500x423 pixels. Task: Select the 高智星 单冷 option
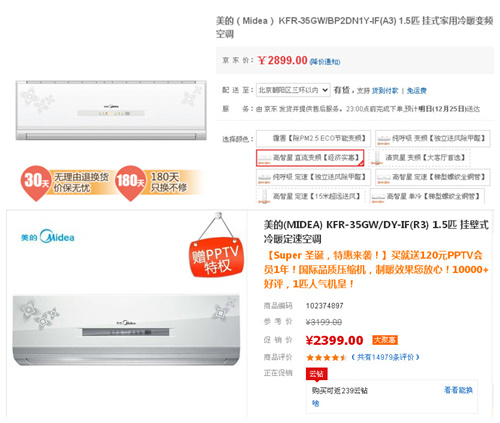427,196
